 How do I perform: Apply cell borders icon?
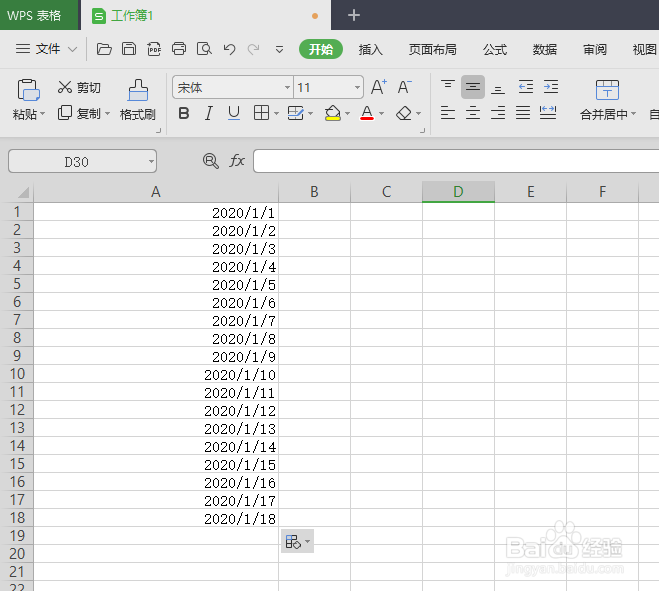pyautogui.click(x=261, y=113)
